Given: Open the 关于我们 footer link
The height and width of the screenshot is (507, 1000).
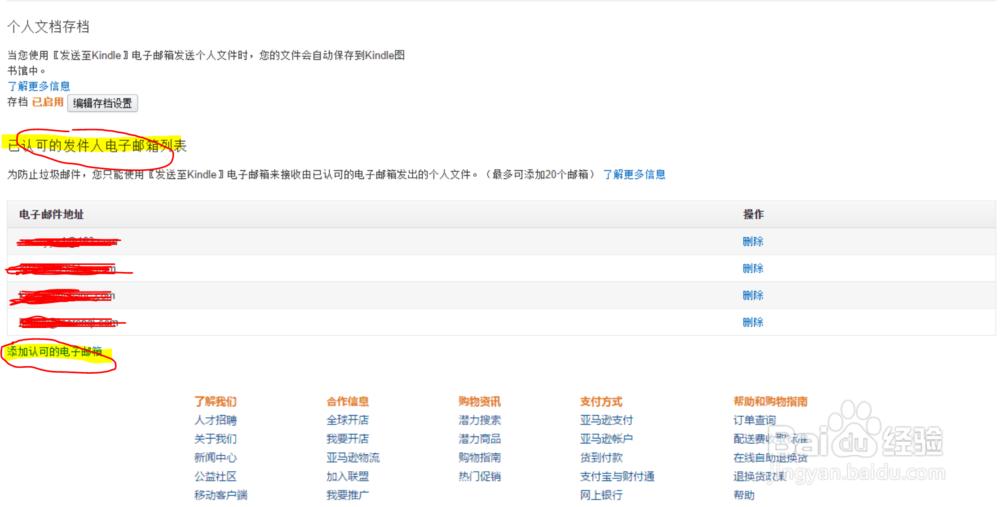Looking at the screenshot, I should (216, 439).
